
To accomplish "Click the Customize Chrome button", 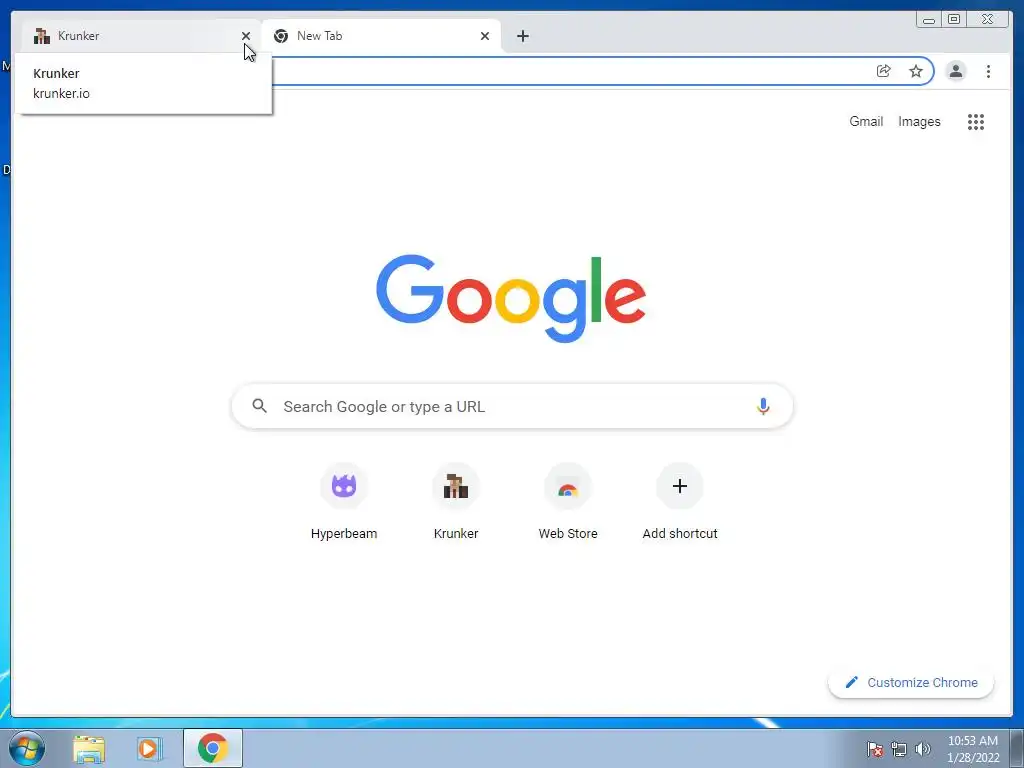I will click(x=911, y=682).
